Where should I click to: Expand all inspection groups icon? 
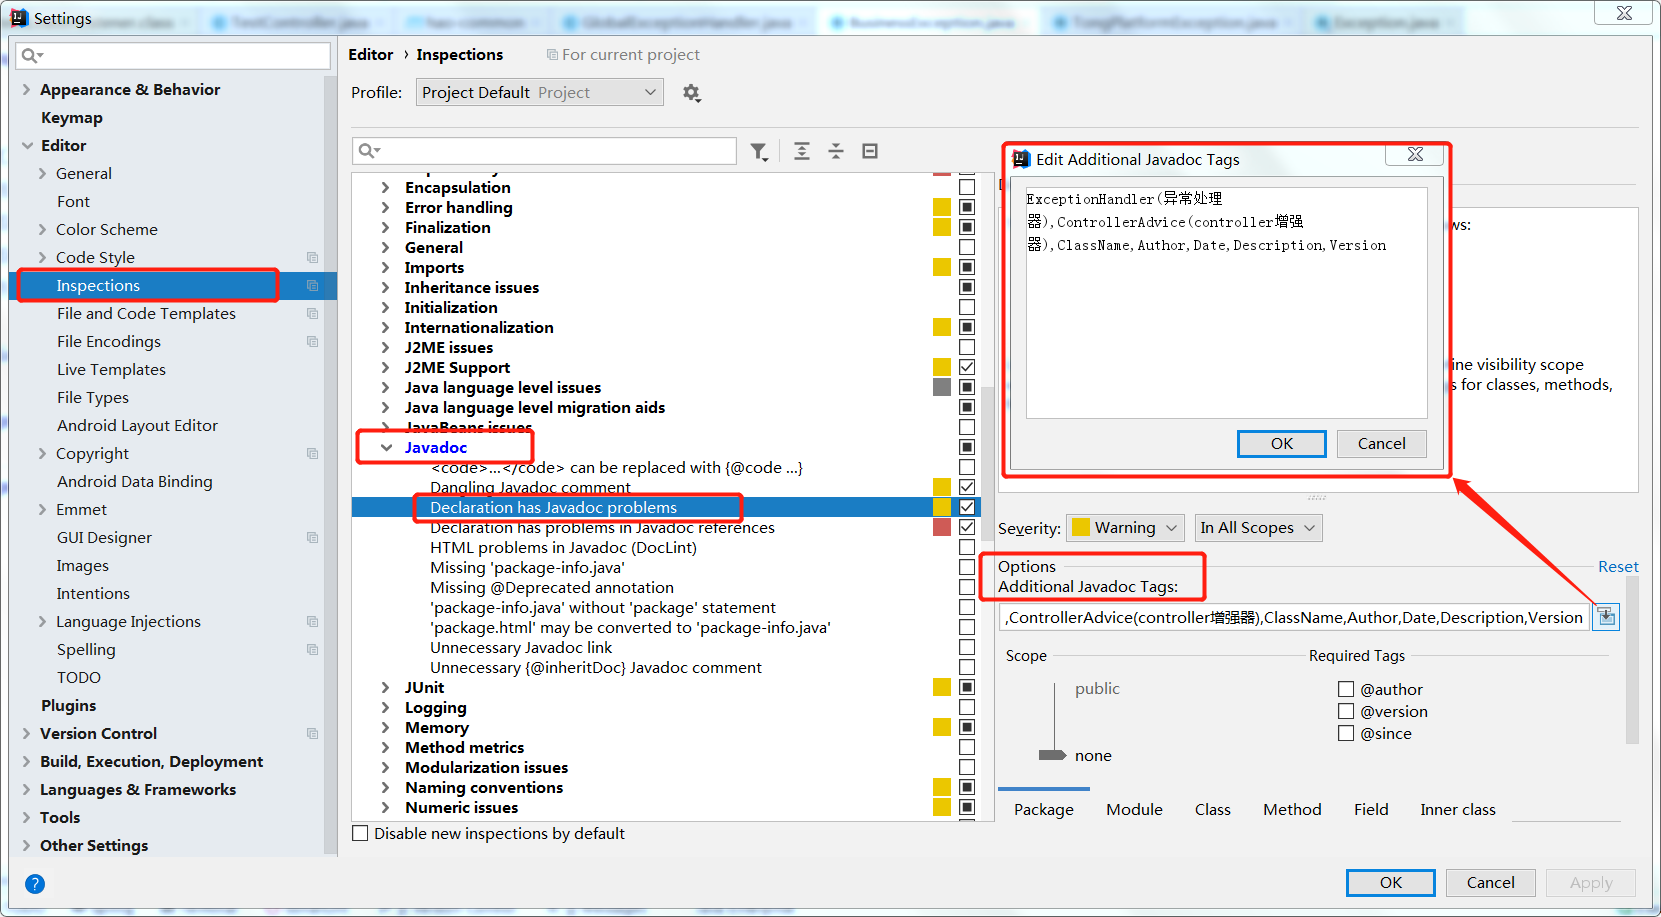802,151
